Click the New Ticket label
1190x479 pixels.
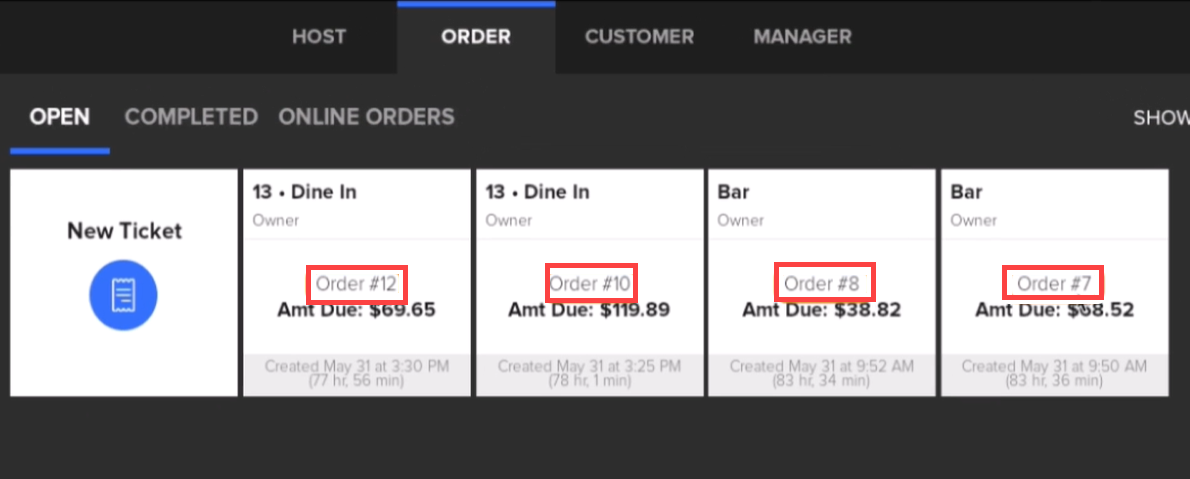(124, 231)
